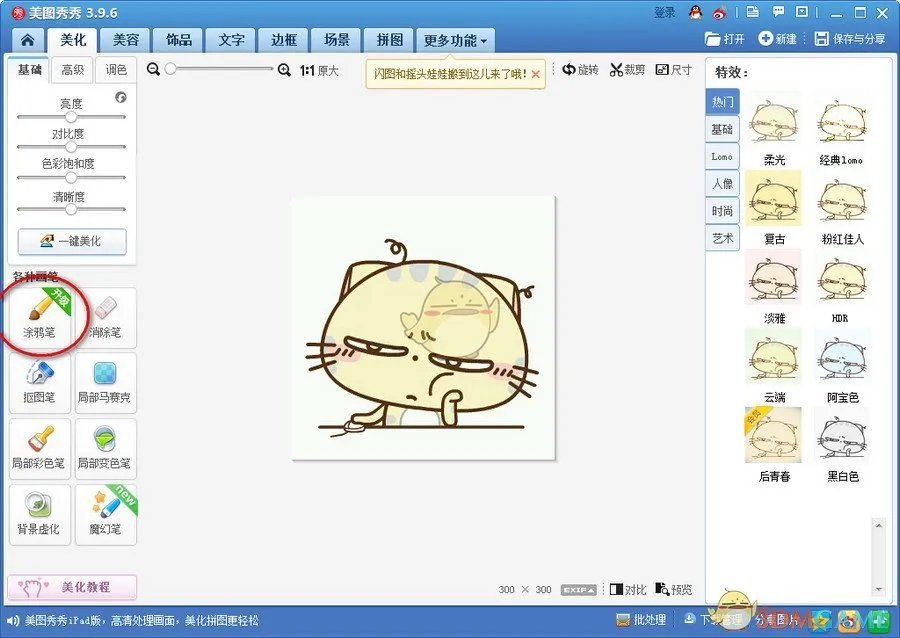Viewport: 900px width, 638px height.
Task: Pick the 局部马赛克 mosaic tool
Action: click(105, 382)
